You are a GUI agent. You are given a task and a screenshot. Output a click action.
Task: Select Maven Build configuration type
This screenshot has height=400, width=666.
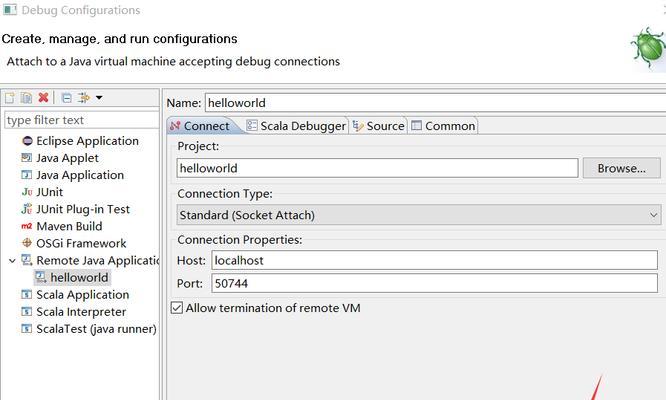pyautogui.click(x=69, y=226)
